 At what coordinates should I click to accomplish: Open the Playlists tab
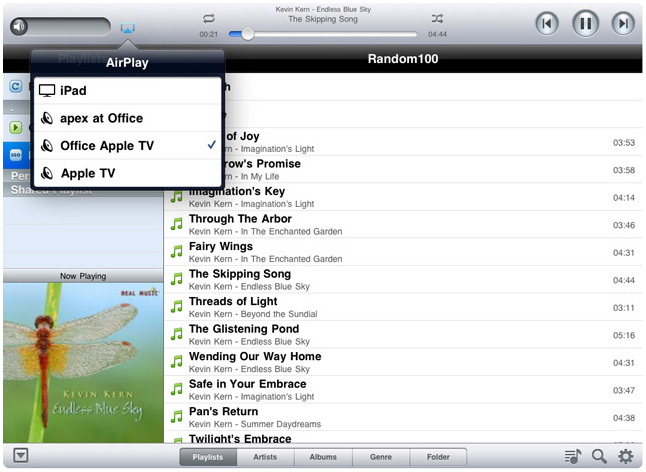[208, 457]
